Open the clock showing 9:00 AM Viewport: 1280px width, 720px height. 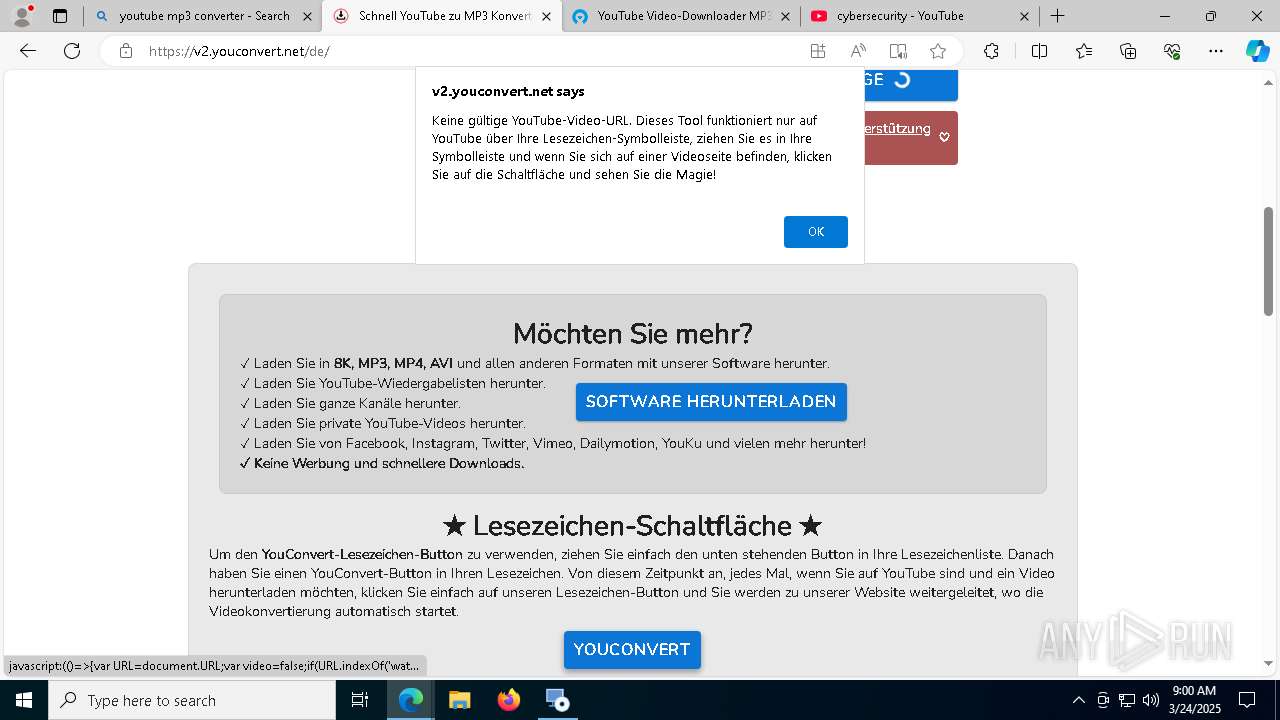tap(1194, 700)
